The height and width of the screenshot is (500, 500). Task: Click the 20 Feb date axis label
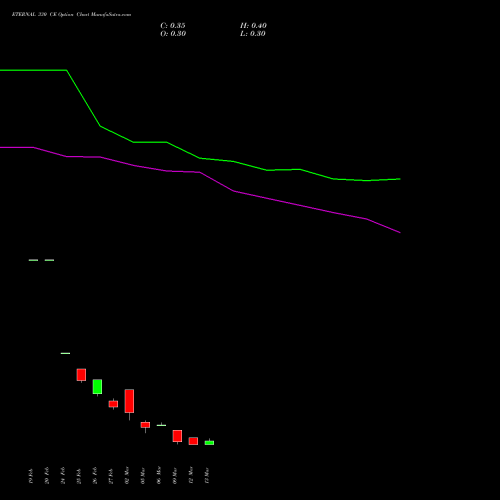(x=47, y=476)
